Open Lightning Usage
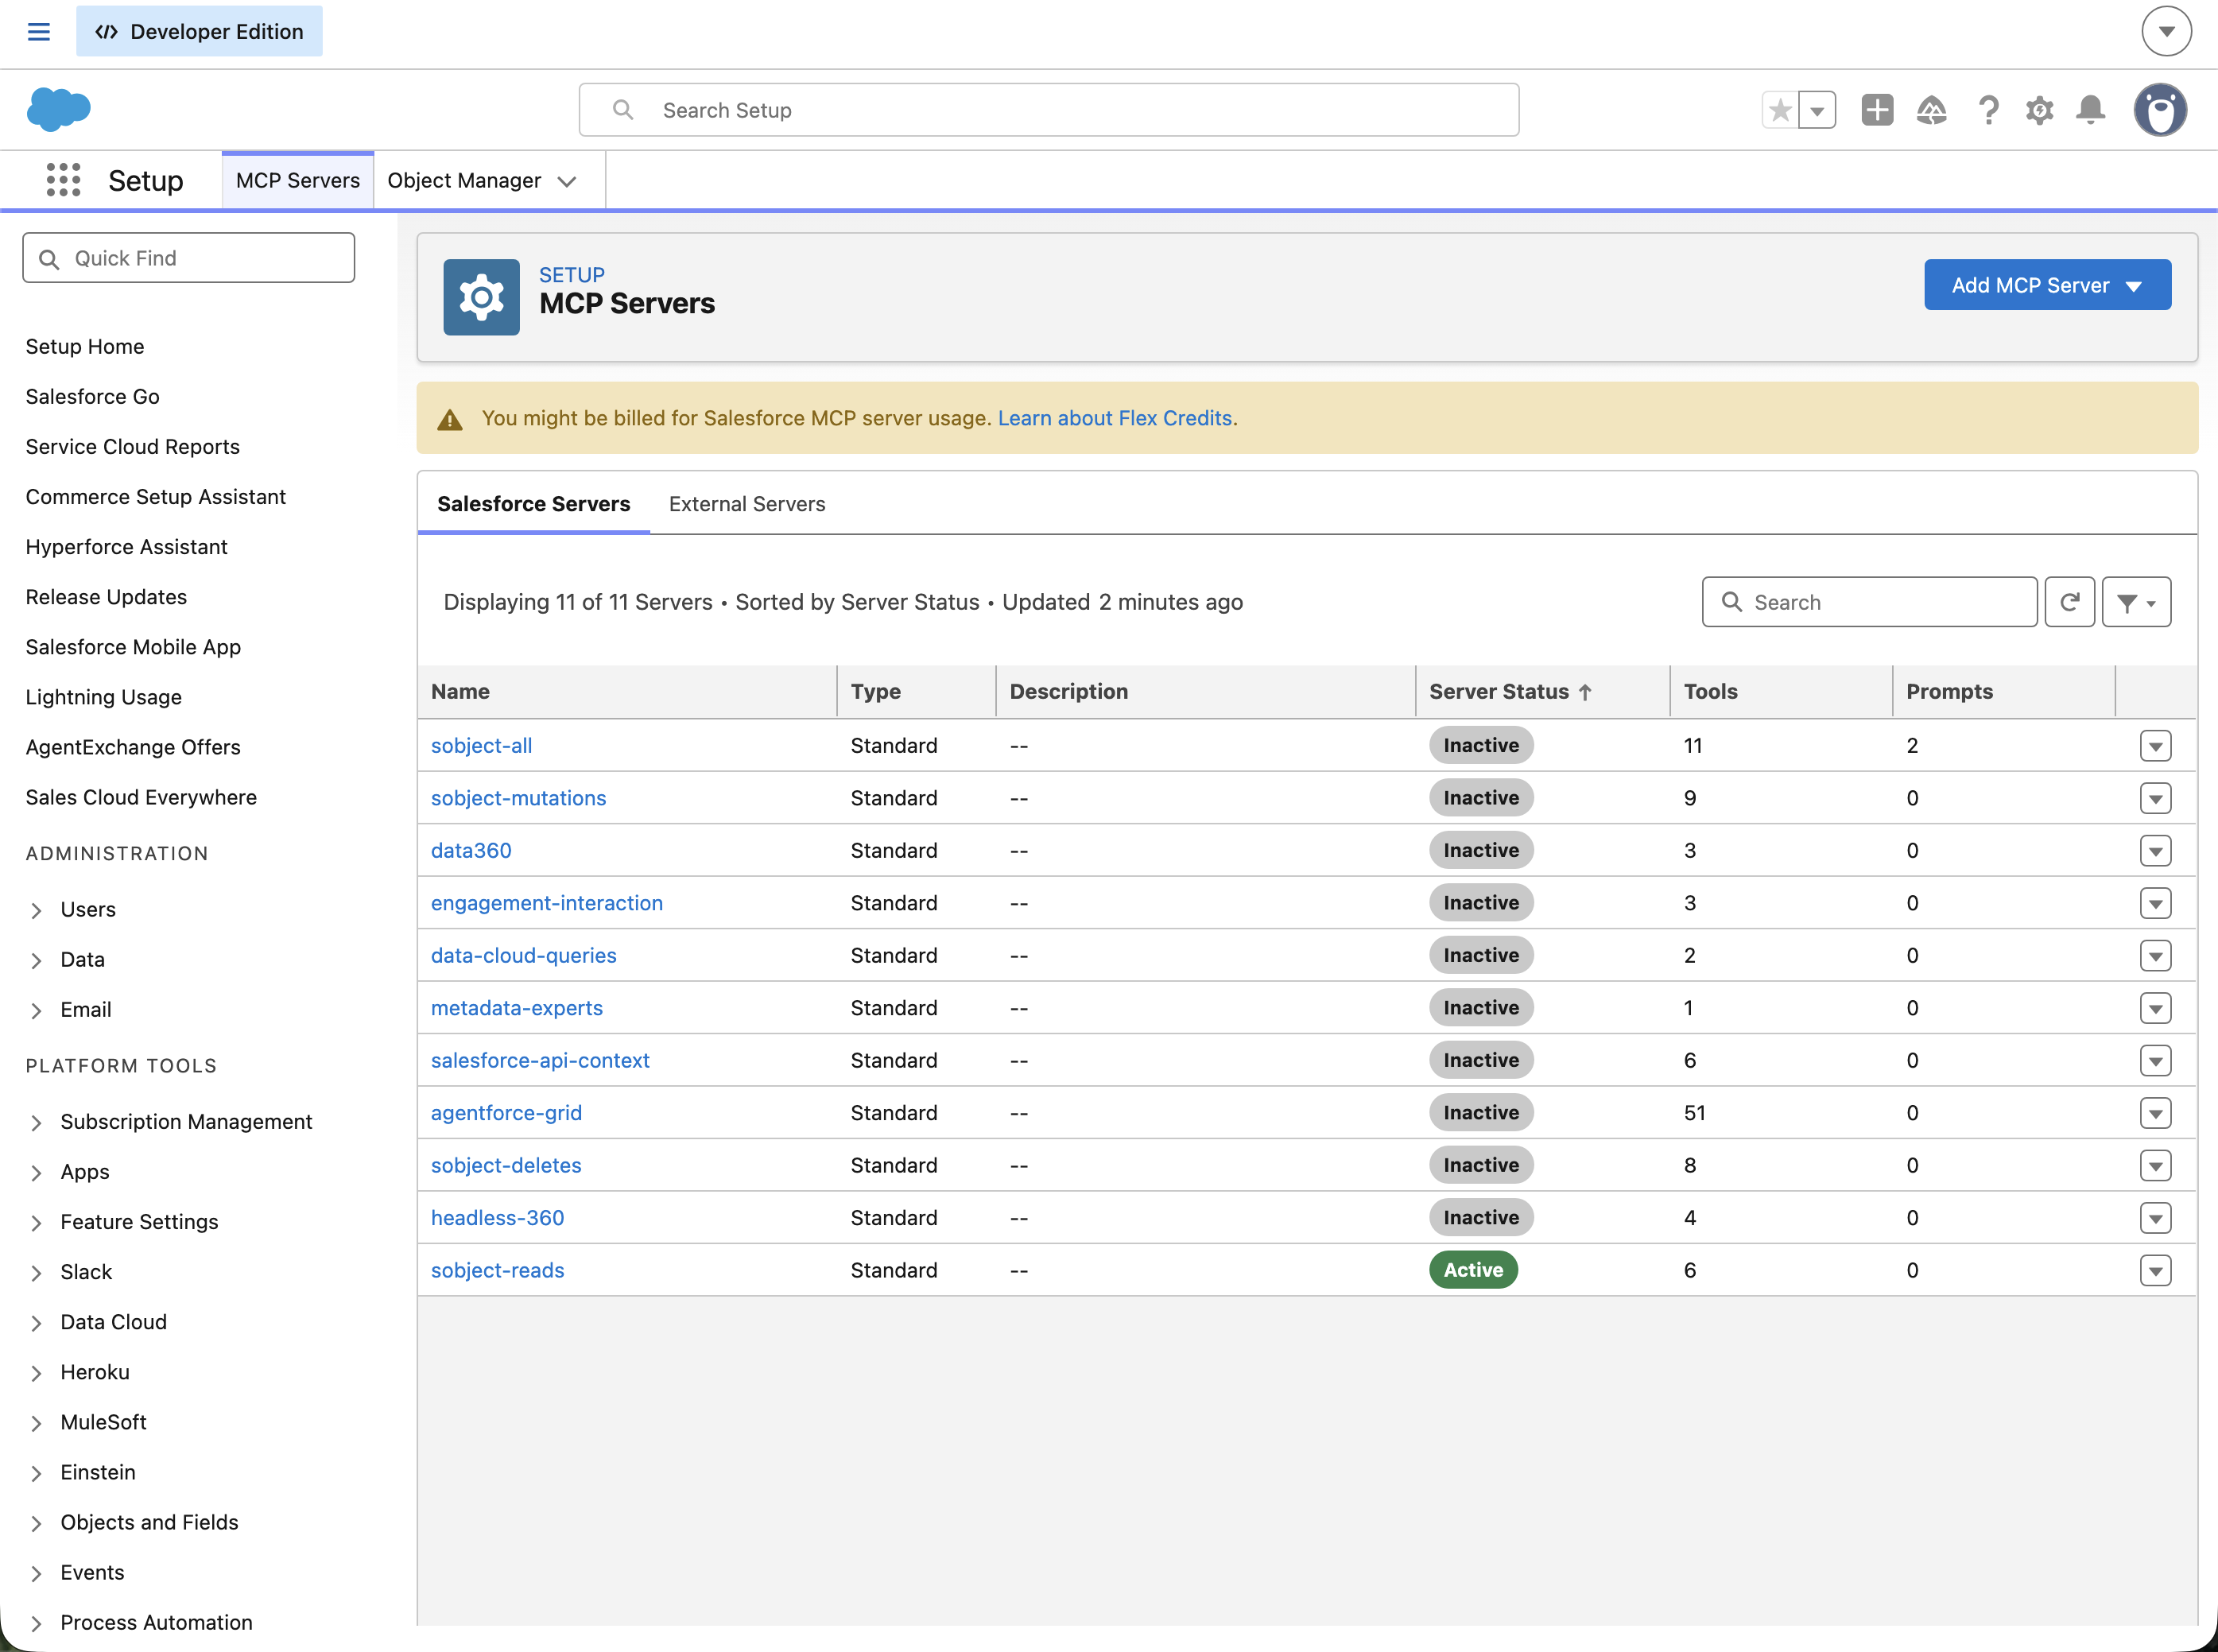The image size is (2218, 1652). pyautogui.click(x=104, y=697)
